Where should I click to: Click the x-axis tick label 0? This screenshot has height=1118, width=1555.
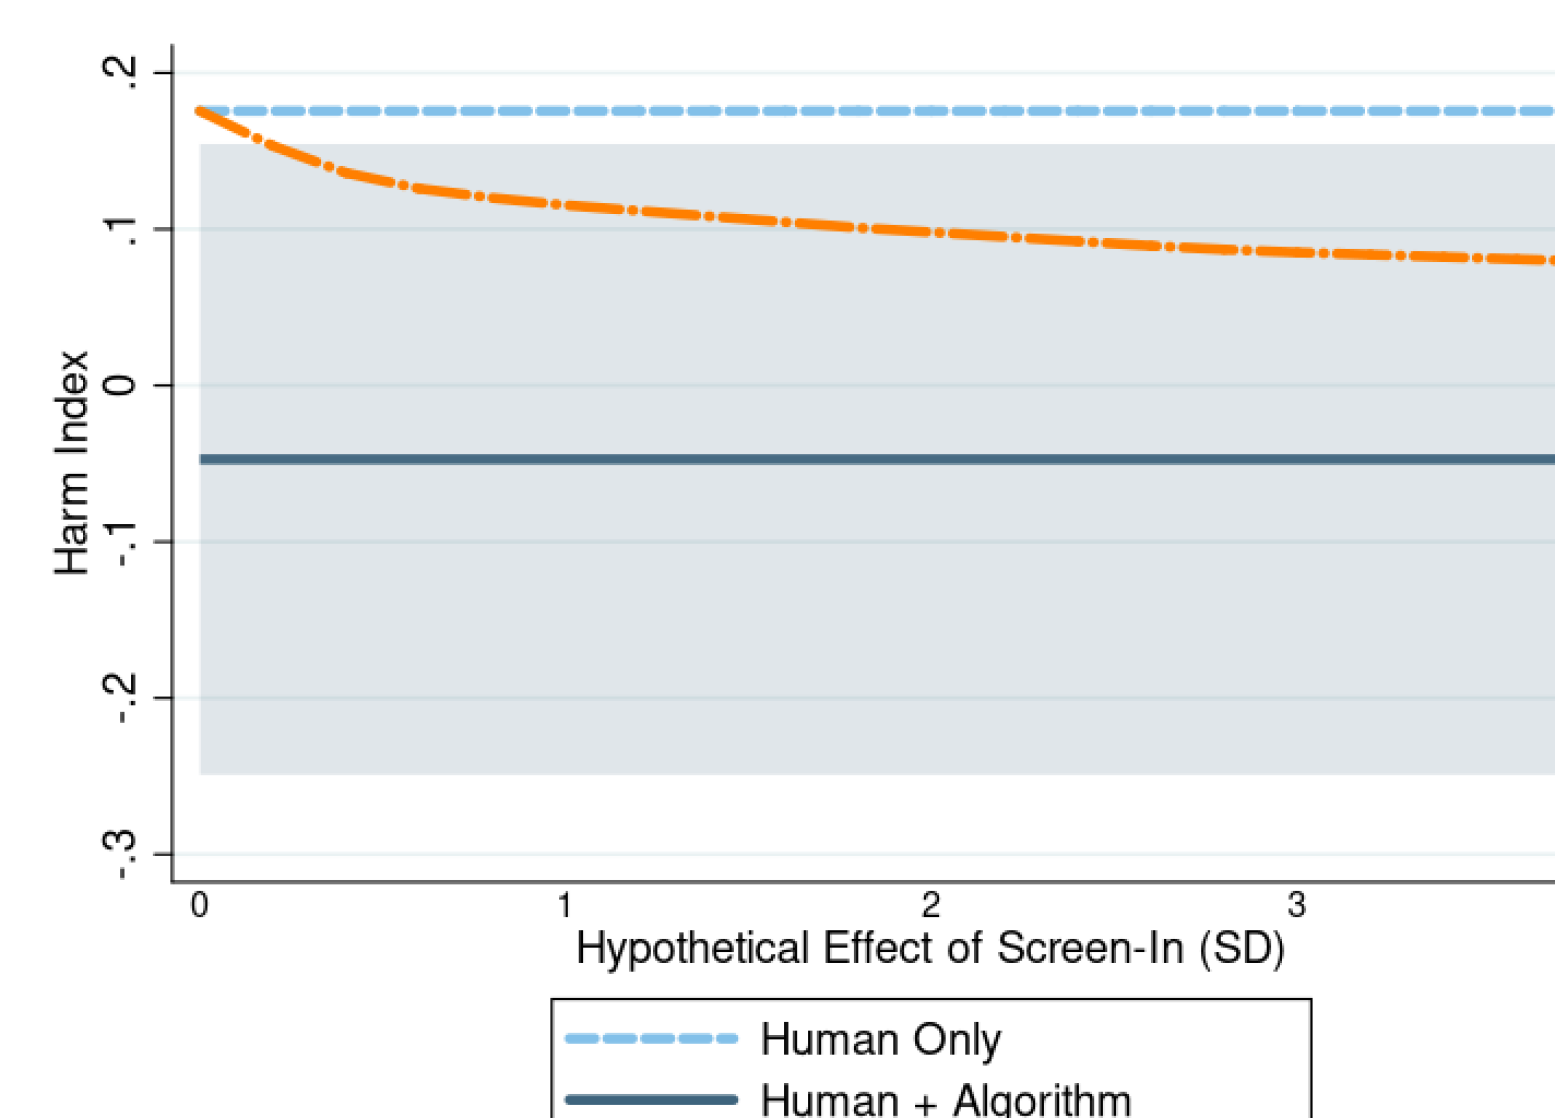point(200,906)
